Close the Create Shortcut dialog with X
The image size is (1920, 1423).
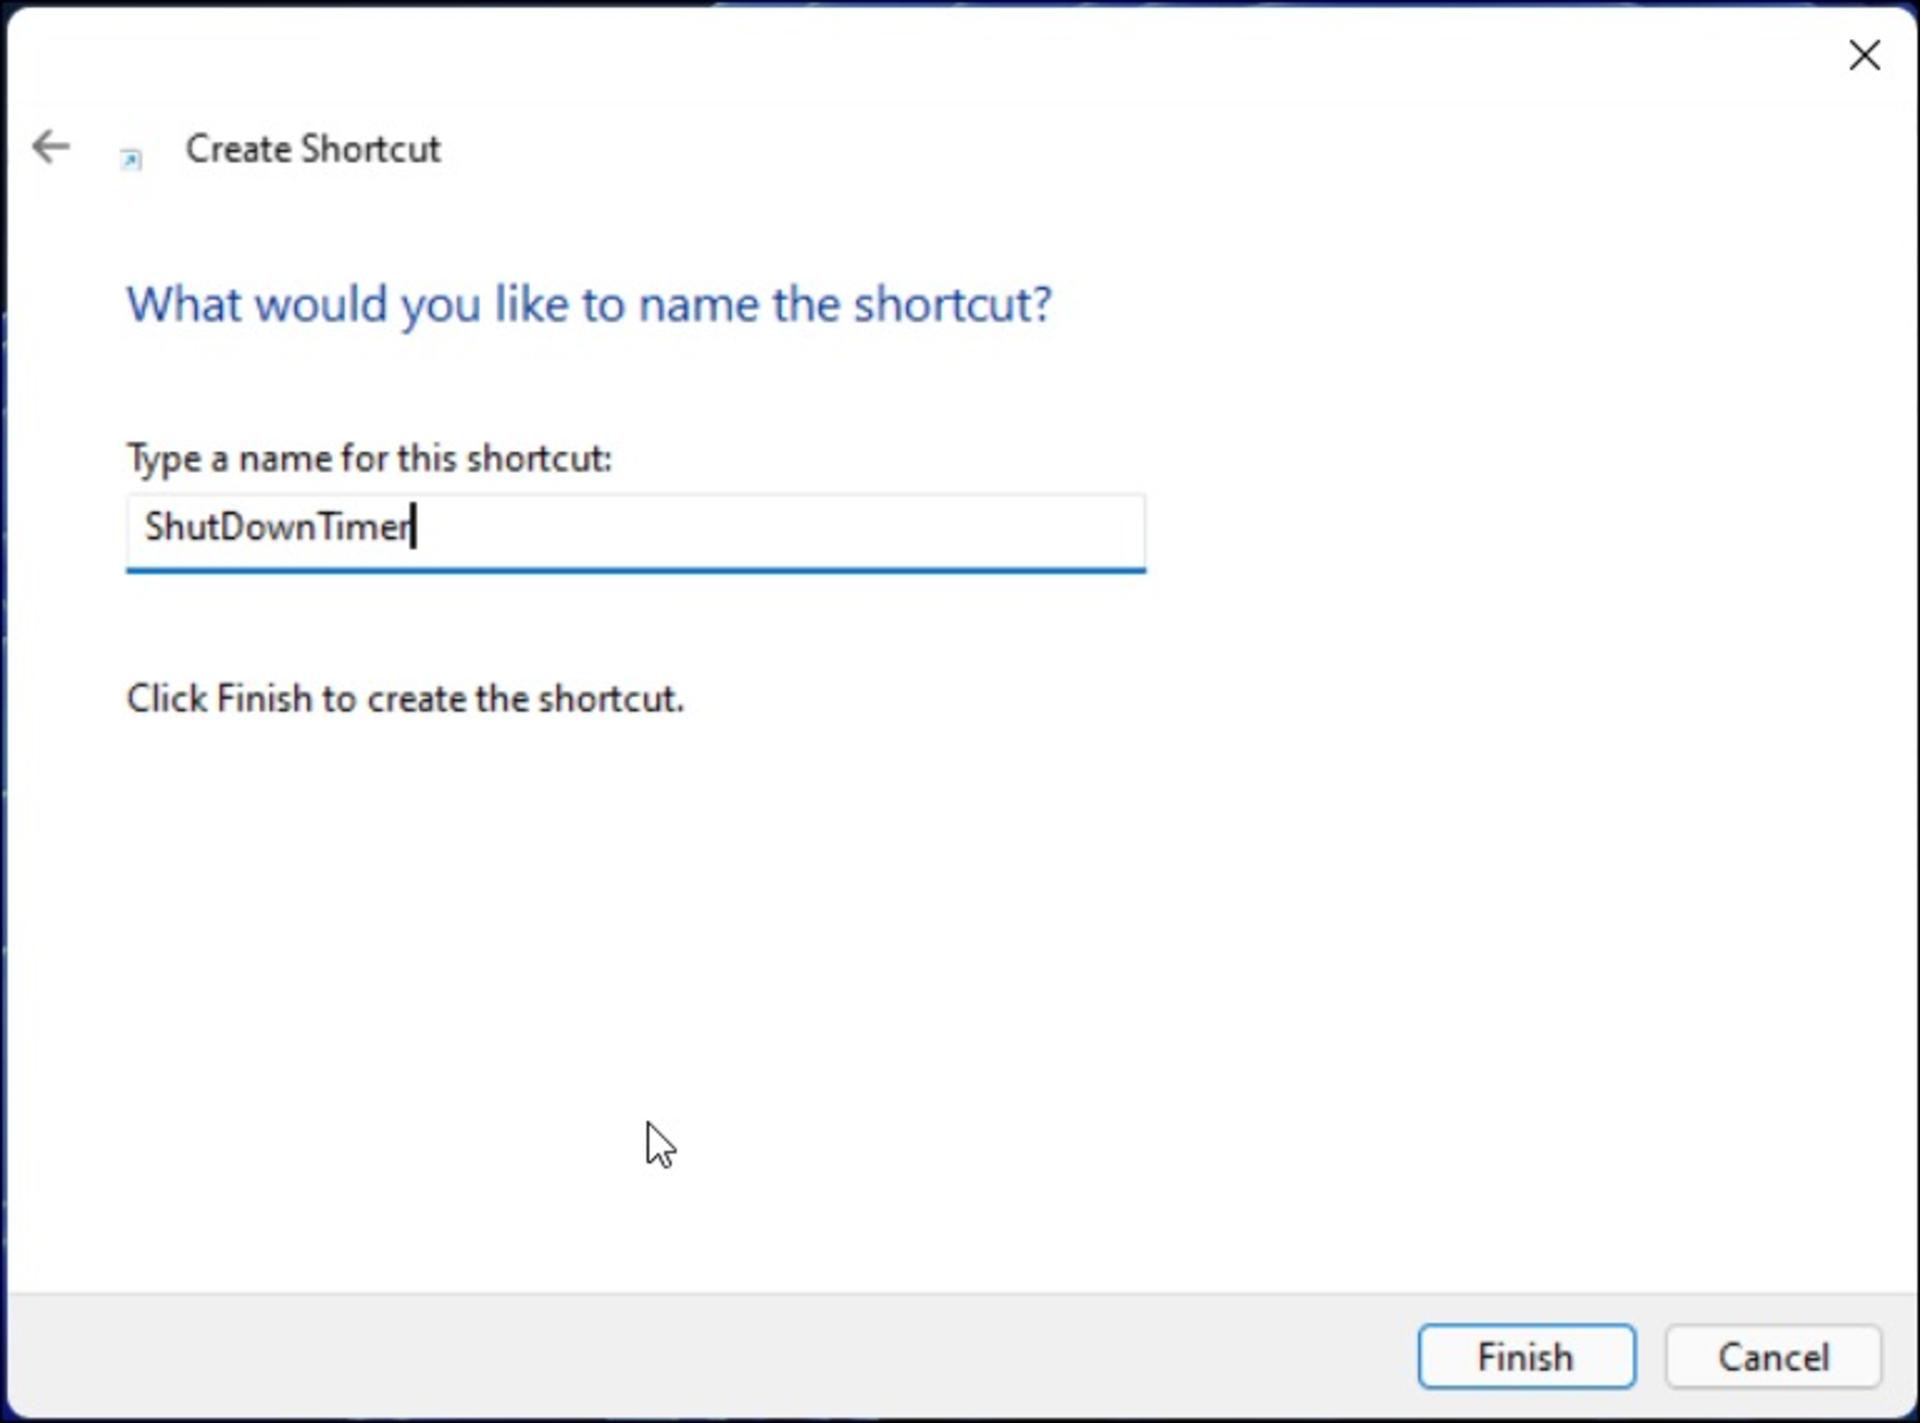(1864, 55)
